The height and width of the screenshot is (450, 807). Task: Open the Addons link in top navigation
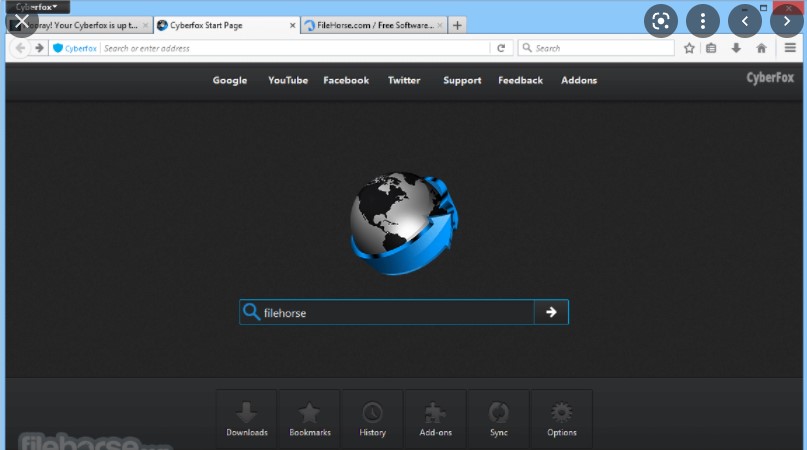pos(579,80)
